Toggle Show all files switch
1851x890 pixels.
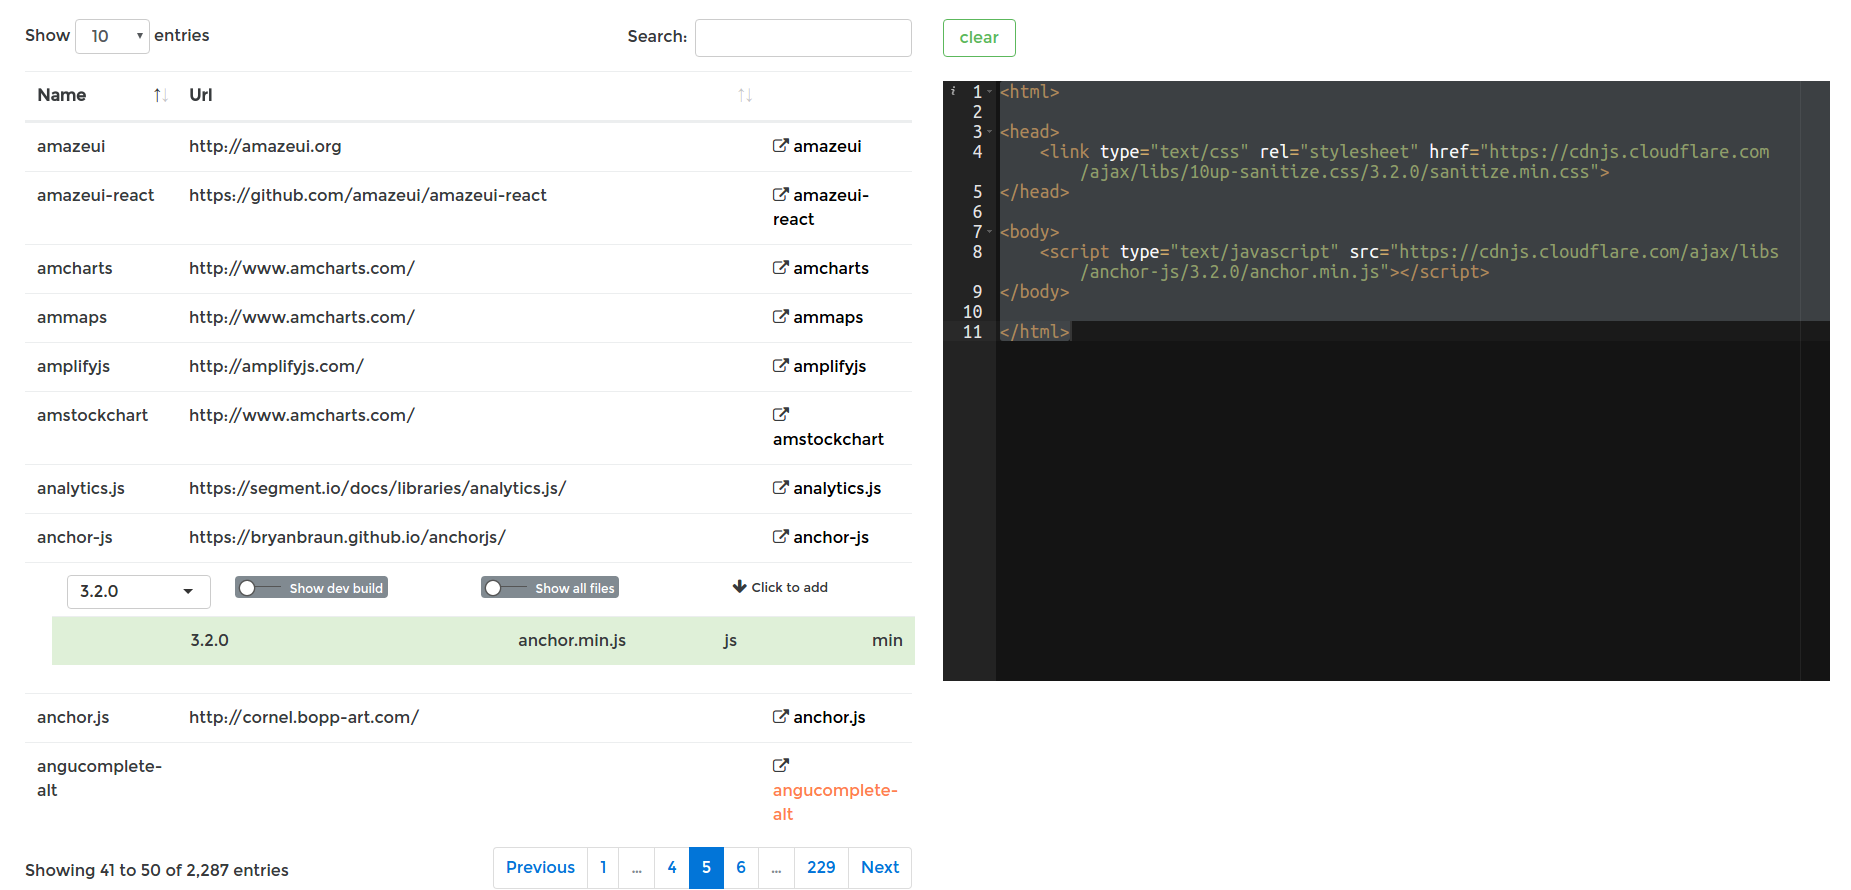click(550, 588)
